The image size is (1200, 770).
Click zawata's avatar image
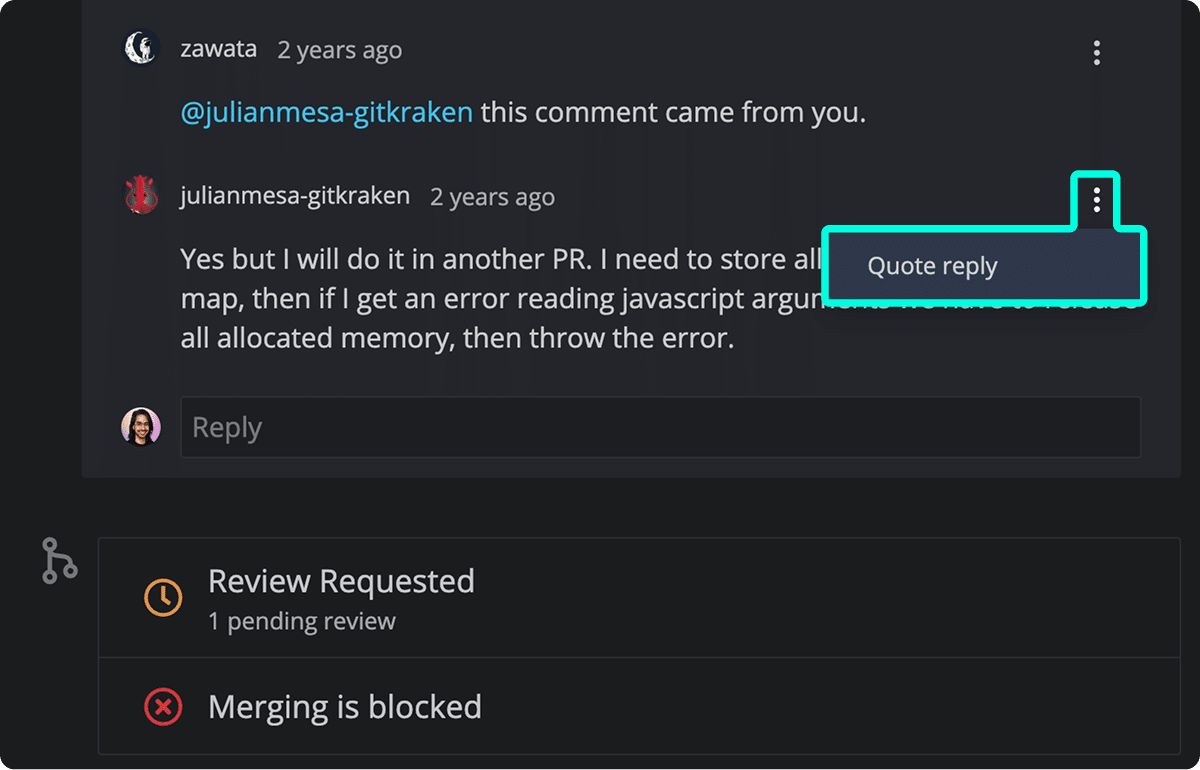(x=140, y=47)
